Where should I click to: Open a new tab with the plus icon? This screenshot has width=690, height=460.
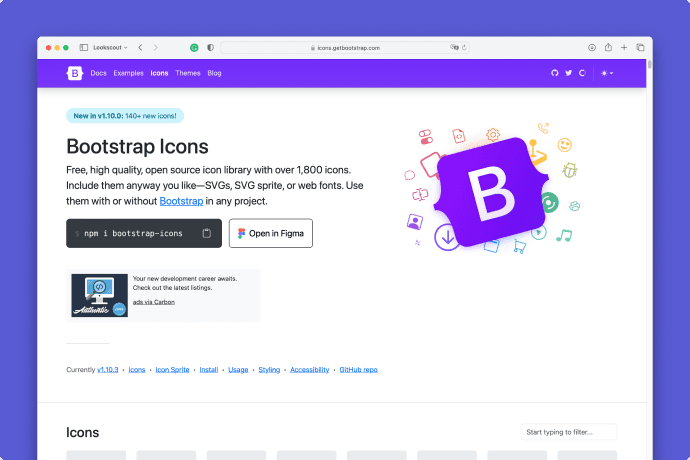click(x=624, y=48)
